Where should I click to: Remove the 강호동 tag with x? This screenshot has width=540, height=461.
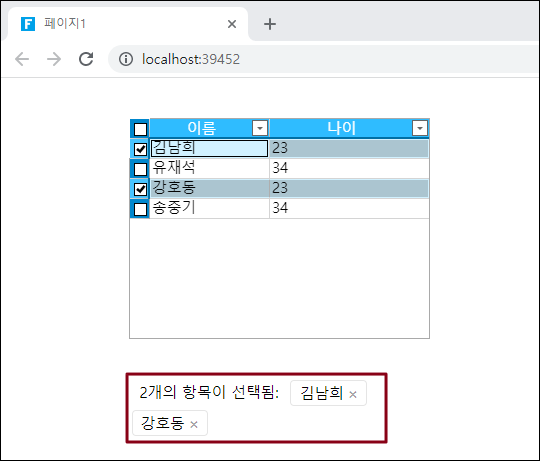click(194, 425)
